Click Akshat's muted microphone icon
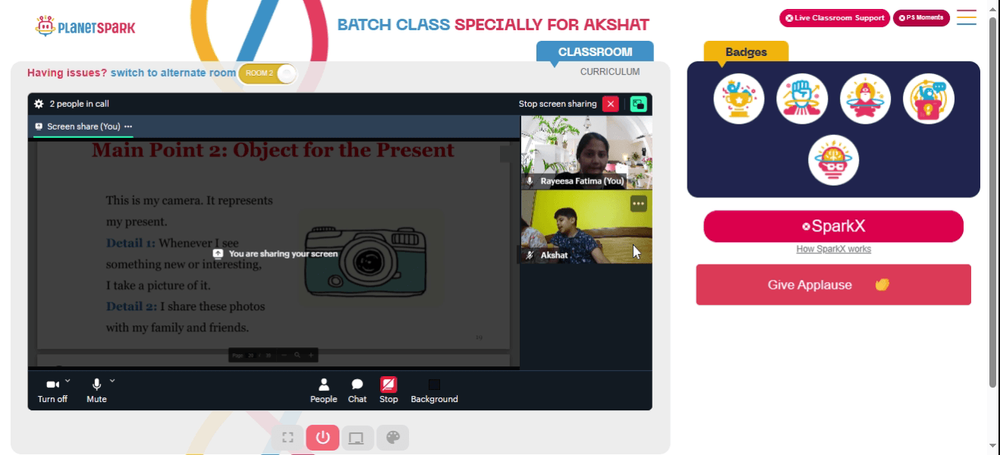 point(529,255)
